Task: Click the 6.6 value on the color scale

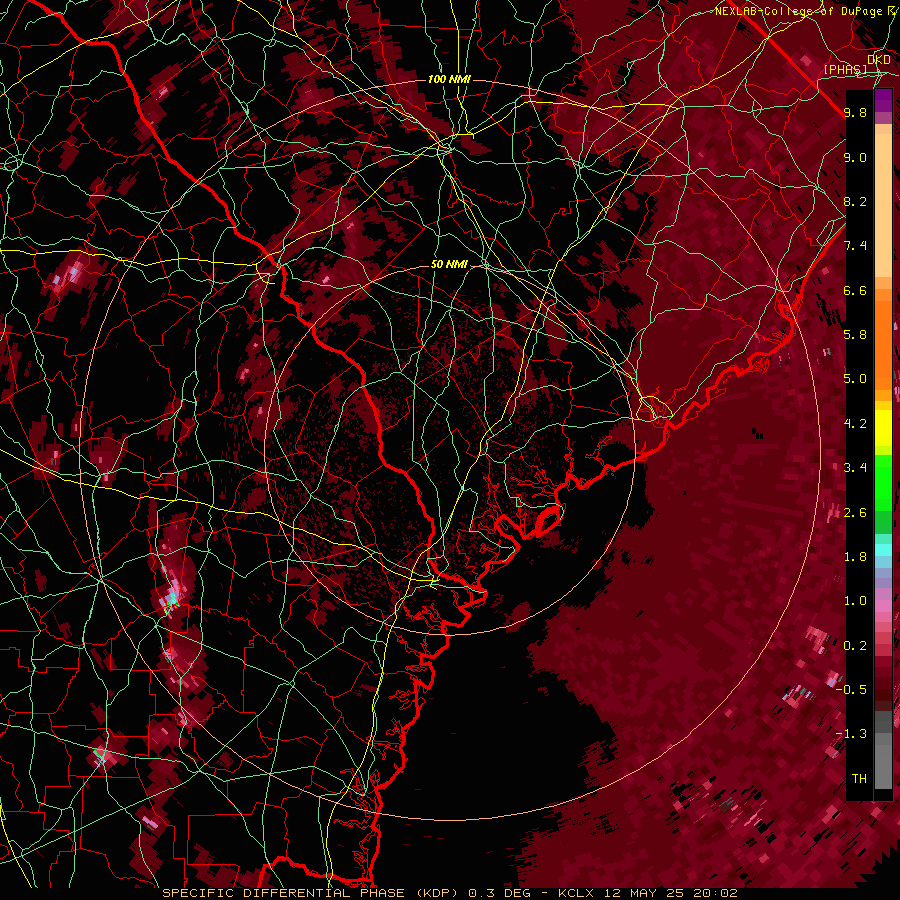Action: (855, 291)
